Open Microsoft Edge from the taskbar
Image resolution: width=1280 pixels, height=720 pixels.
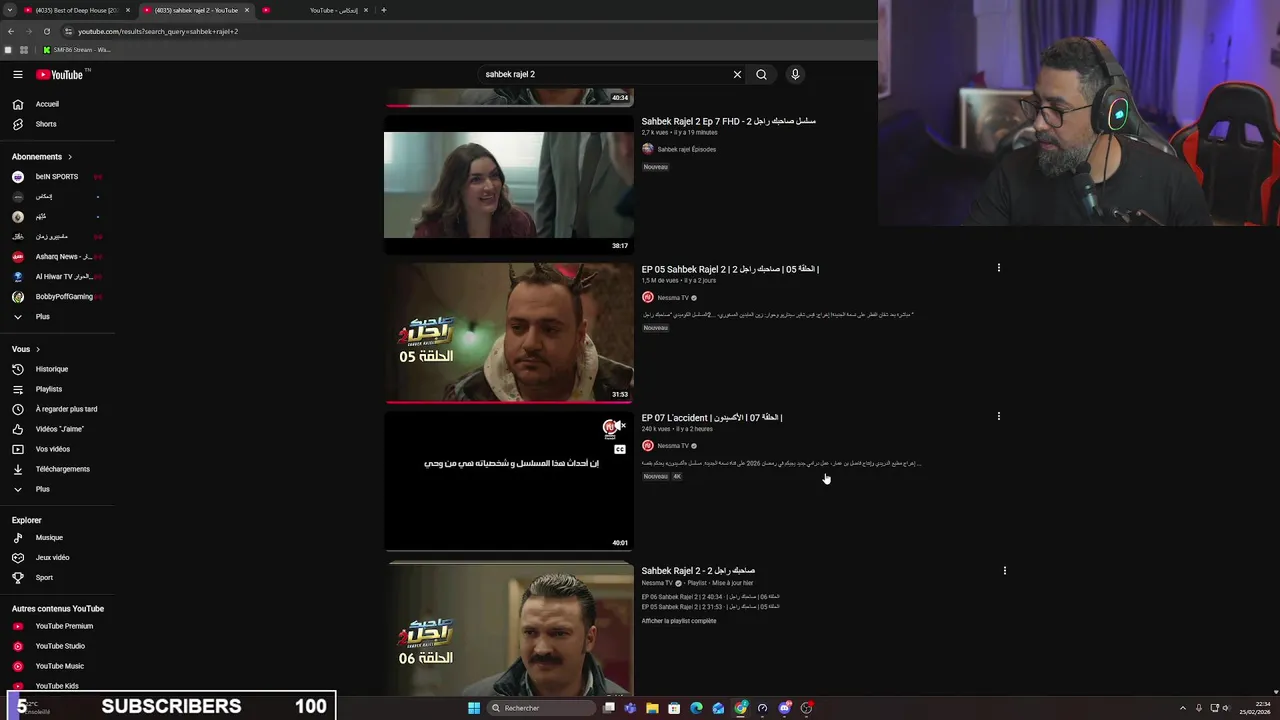696,708
